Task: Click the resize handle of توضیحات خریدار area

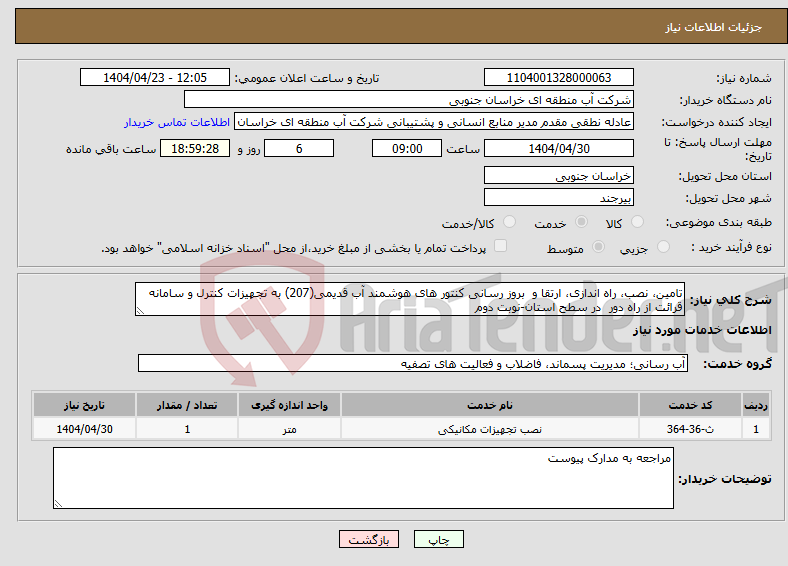Action: pyautogui.click(x=58, y=504)
